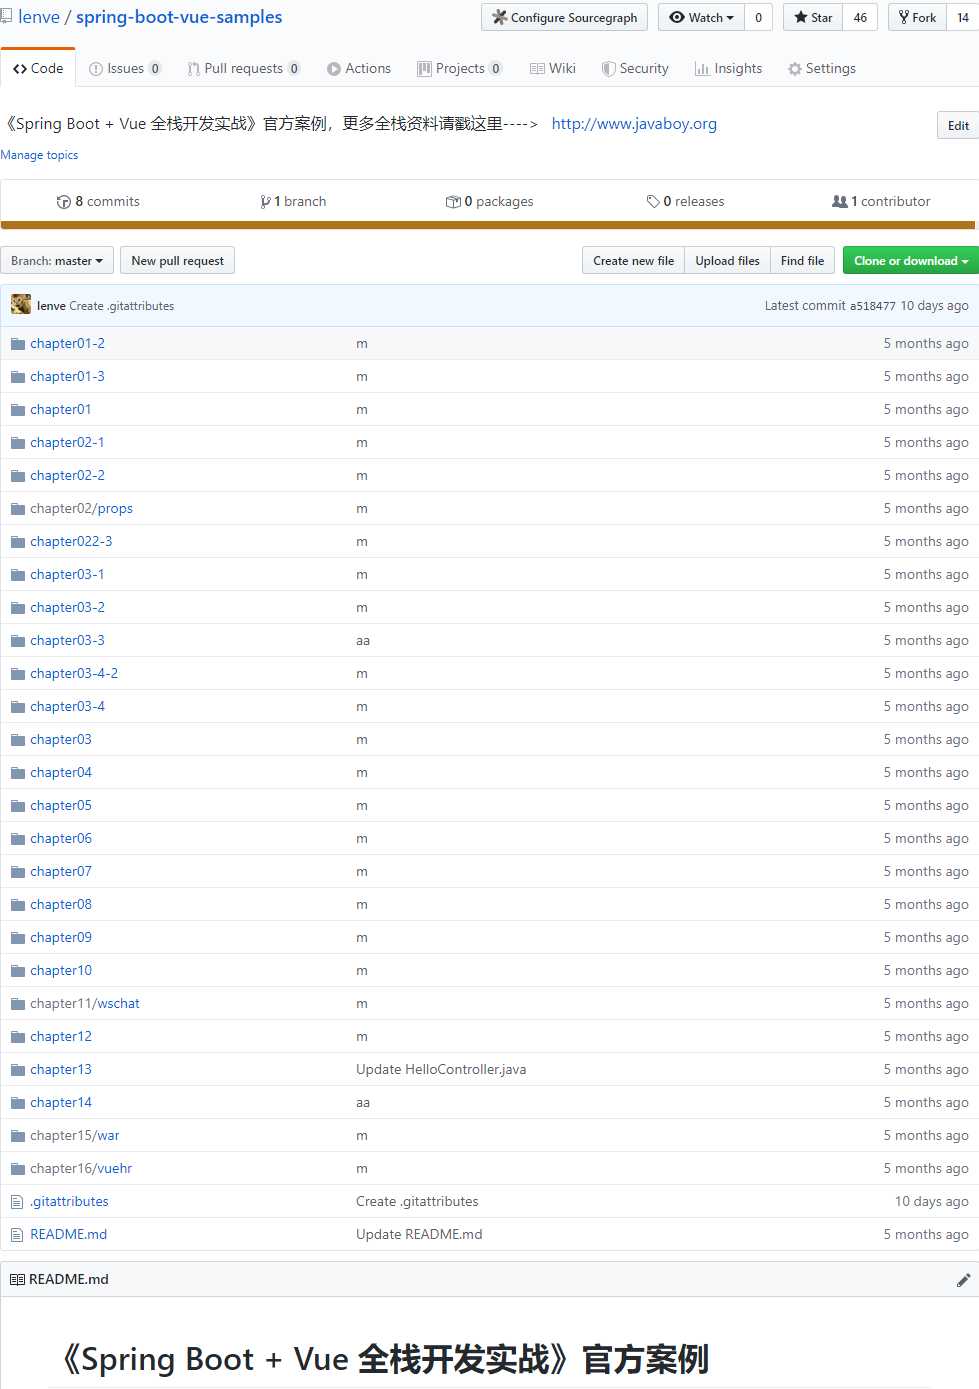Open the Security tab
This screenshot has height=1389, width=979.
click(x=635, y=68)
